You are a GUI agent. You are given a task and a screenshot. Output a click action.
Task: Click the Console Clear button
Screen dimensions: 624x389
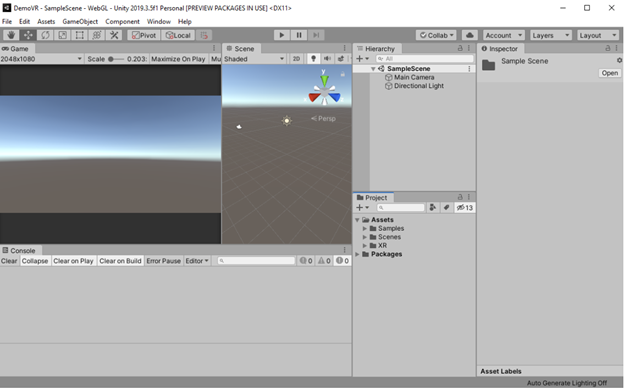(9, 261)
